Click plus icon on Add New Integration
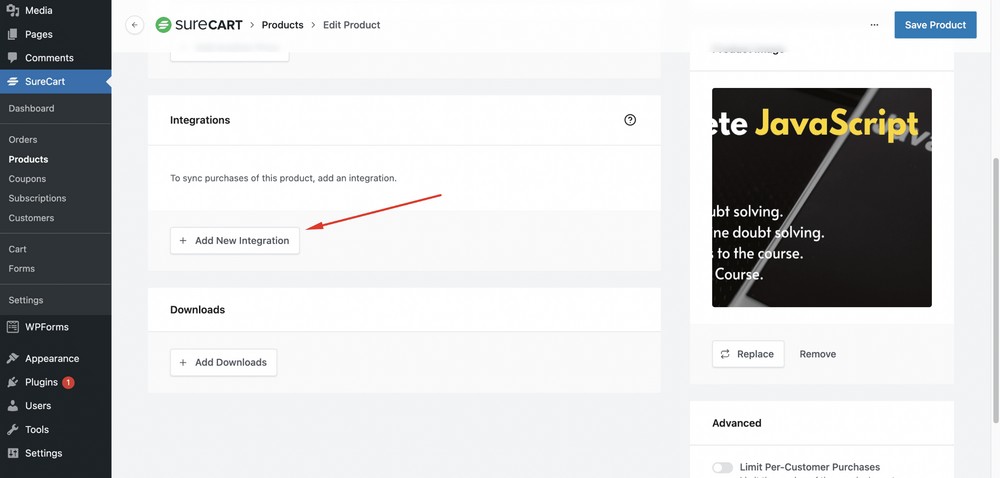Screen dimensions: 1000x478 (183, 240)
